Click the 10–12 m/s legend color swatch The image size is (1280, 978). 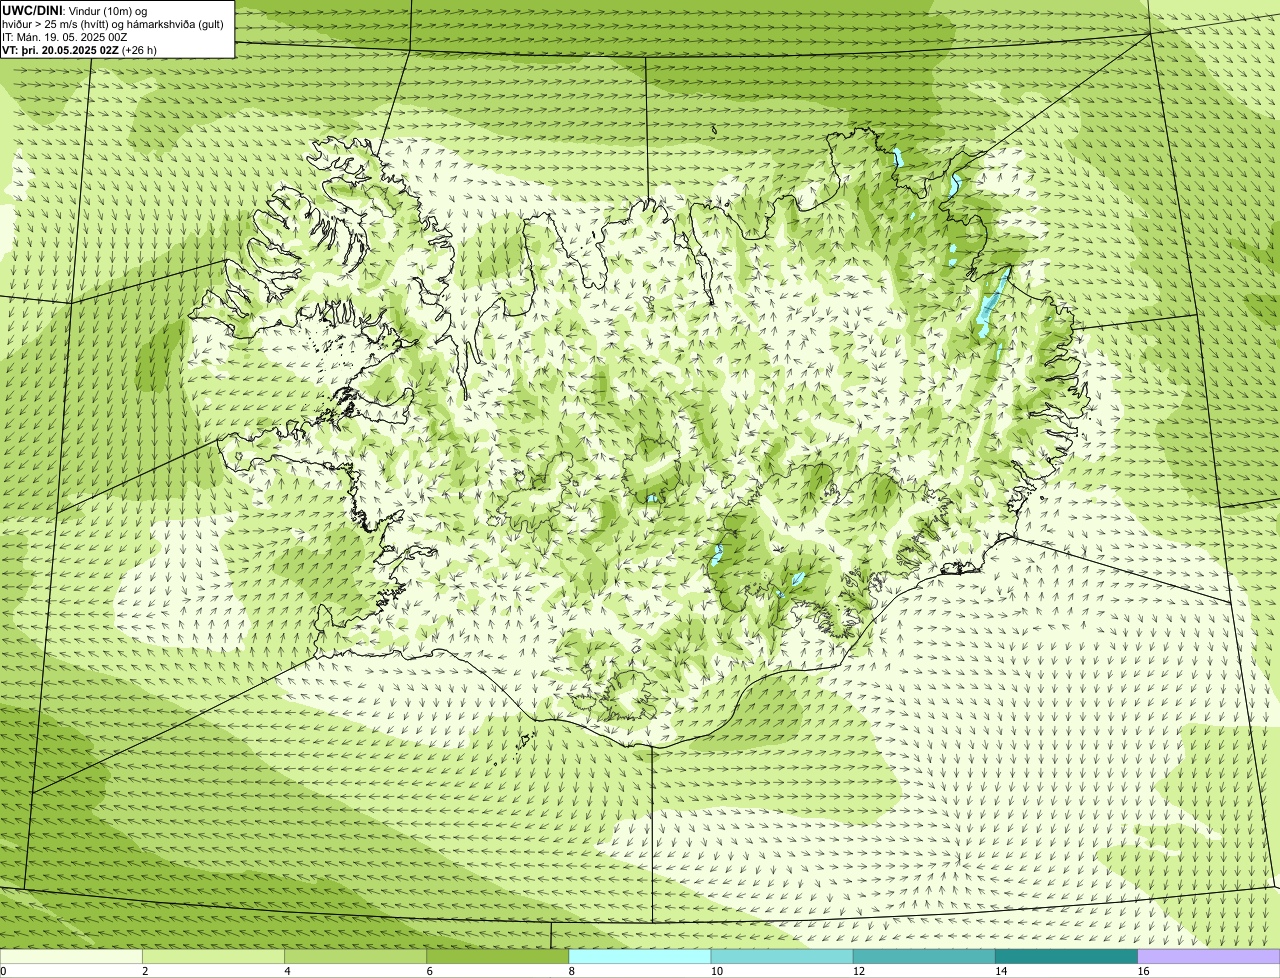click(782, 956)
